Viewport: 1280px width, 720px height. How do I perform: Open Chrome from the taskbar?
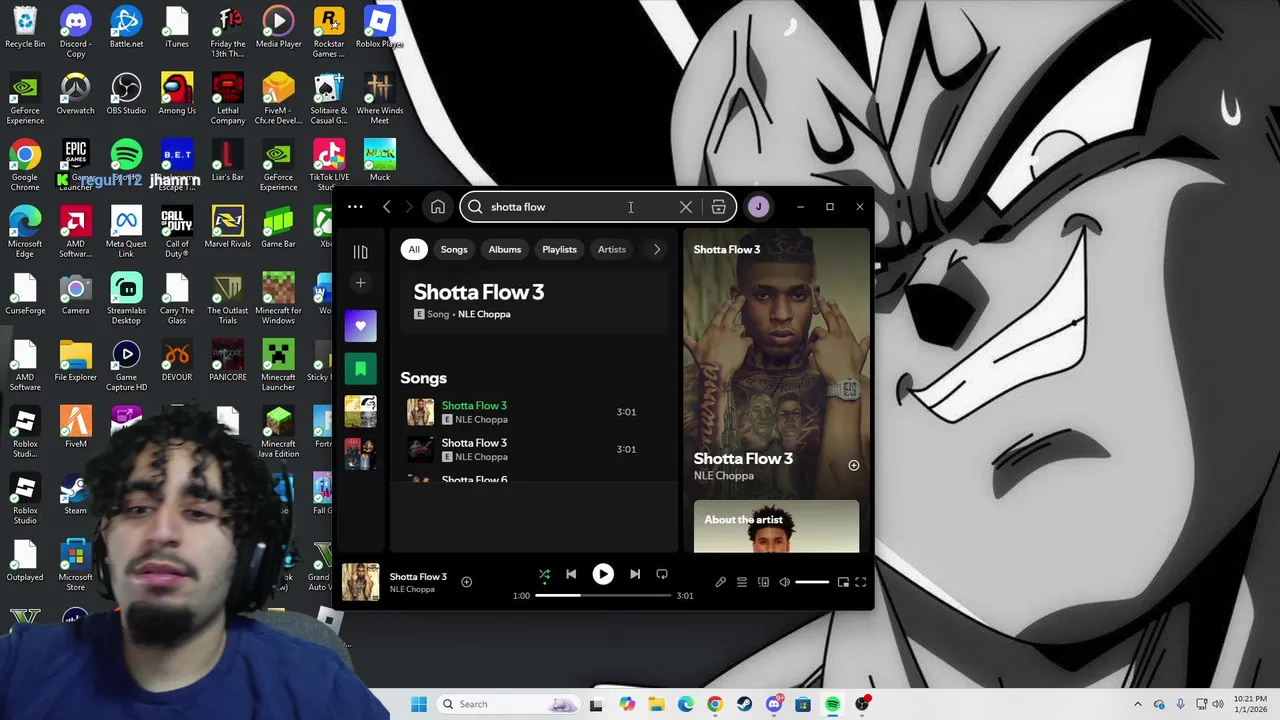pos(714,704)
